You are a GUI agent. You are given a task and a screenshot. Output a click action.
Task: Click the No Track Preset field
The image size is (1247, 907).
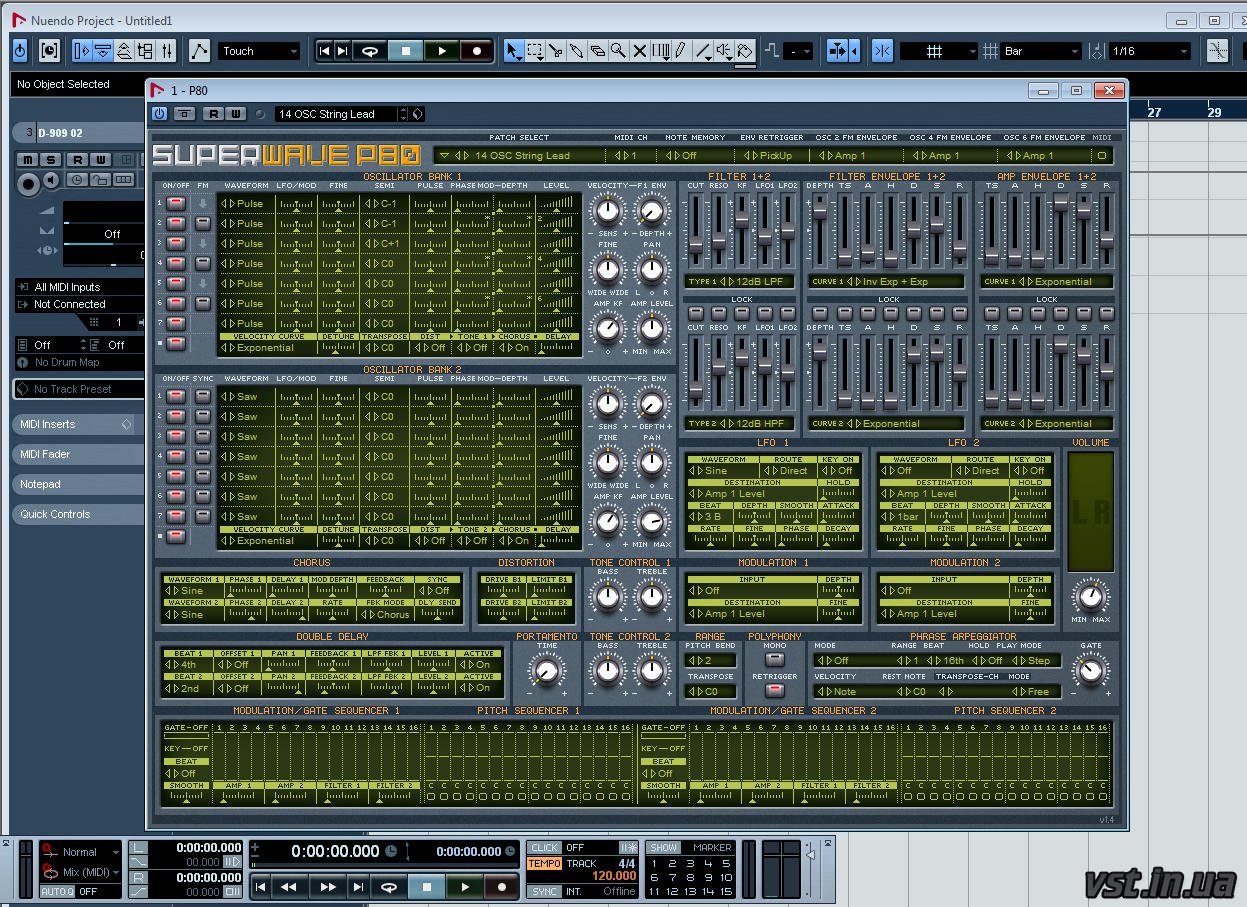tap(78, 389)
